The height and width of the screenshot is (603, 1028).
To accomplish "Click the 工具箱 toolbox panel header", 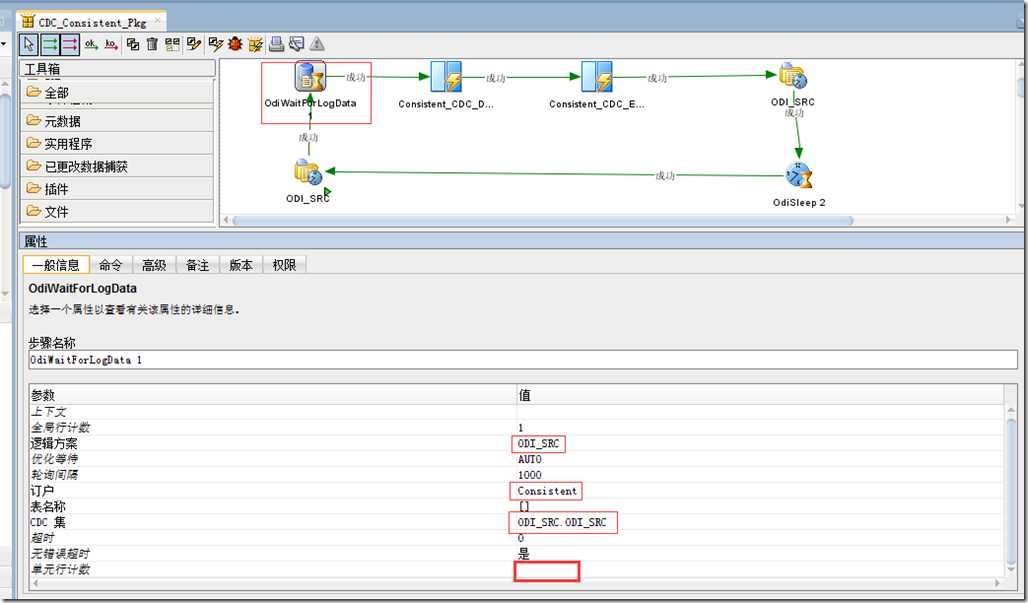I will point(117,69).
